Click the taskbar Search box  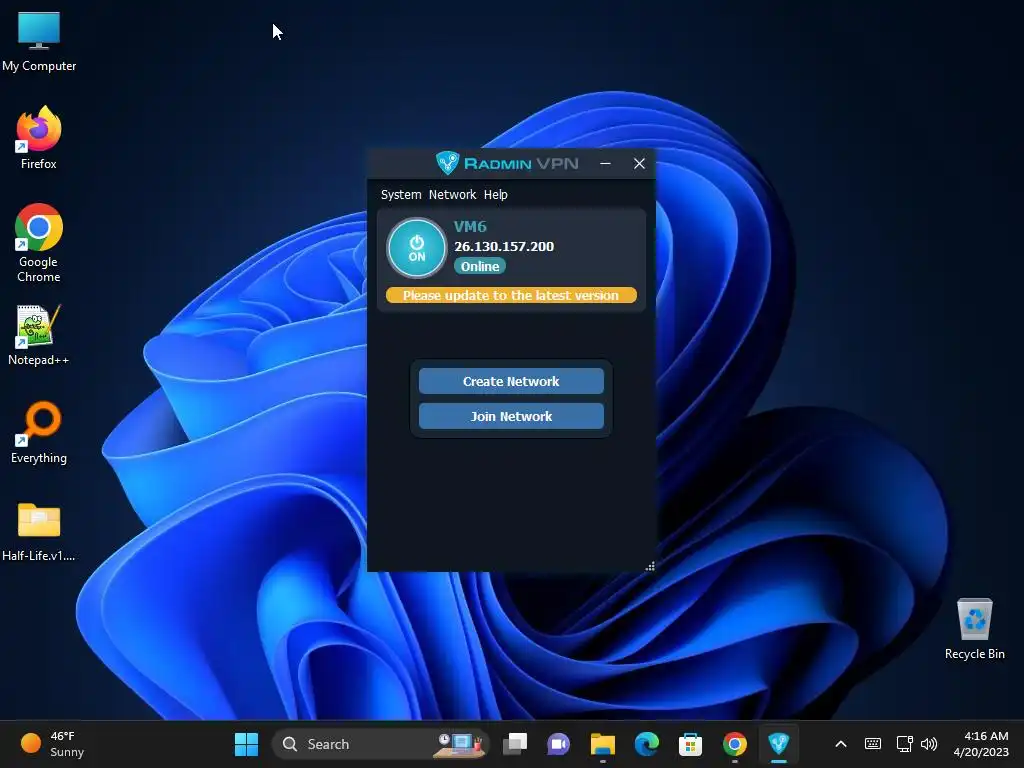point(381,744)
